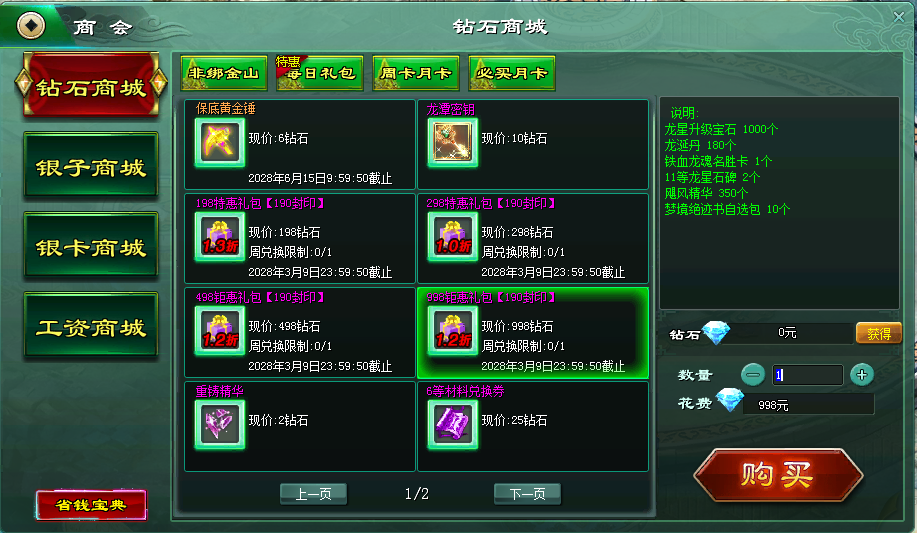The image size is (917, 533).
Task: Open the 周卡月卡 tab
Action: [416, 73]
